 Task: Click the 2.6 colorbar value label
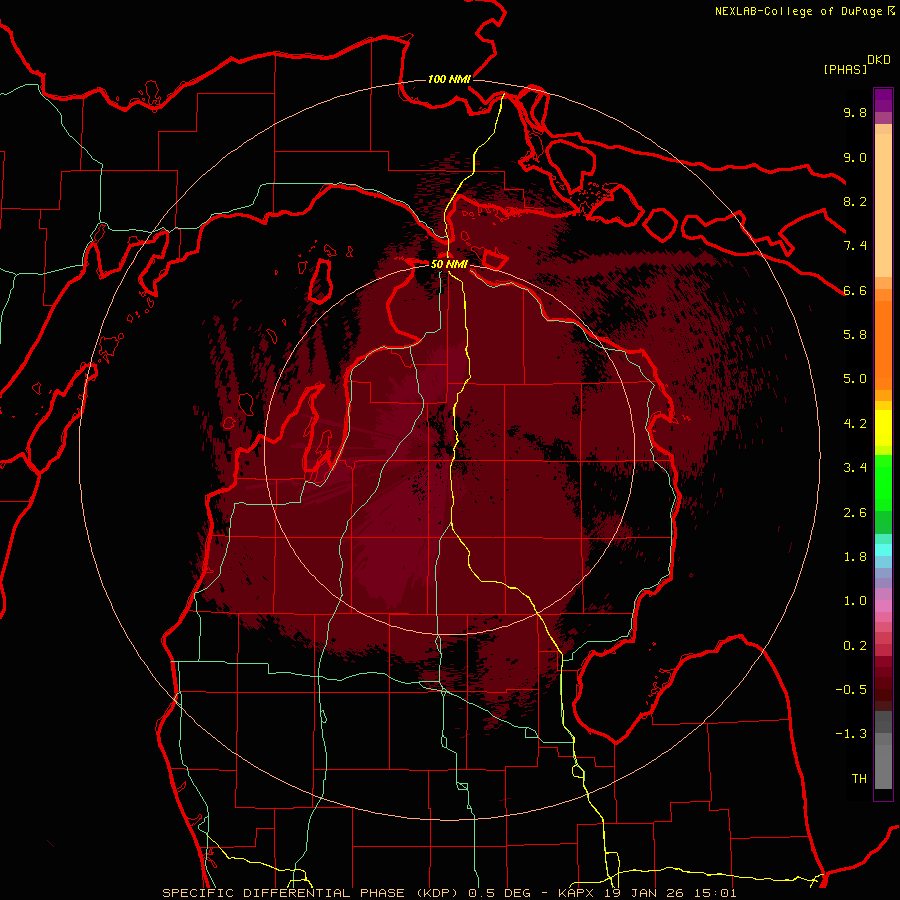tap(855, 513)
